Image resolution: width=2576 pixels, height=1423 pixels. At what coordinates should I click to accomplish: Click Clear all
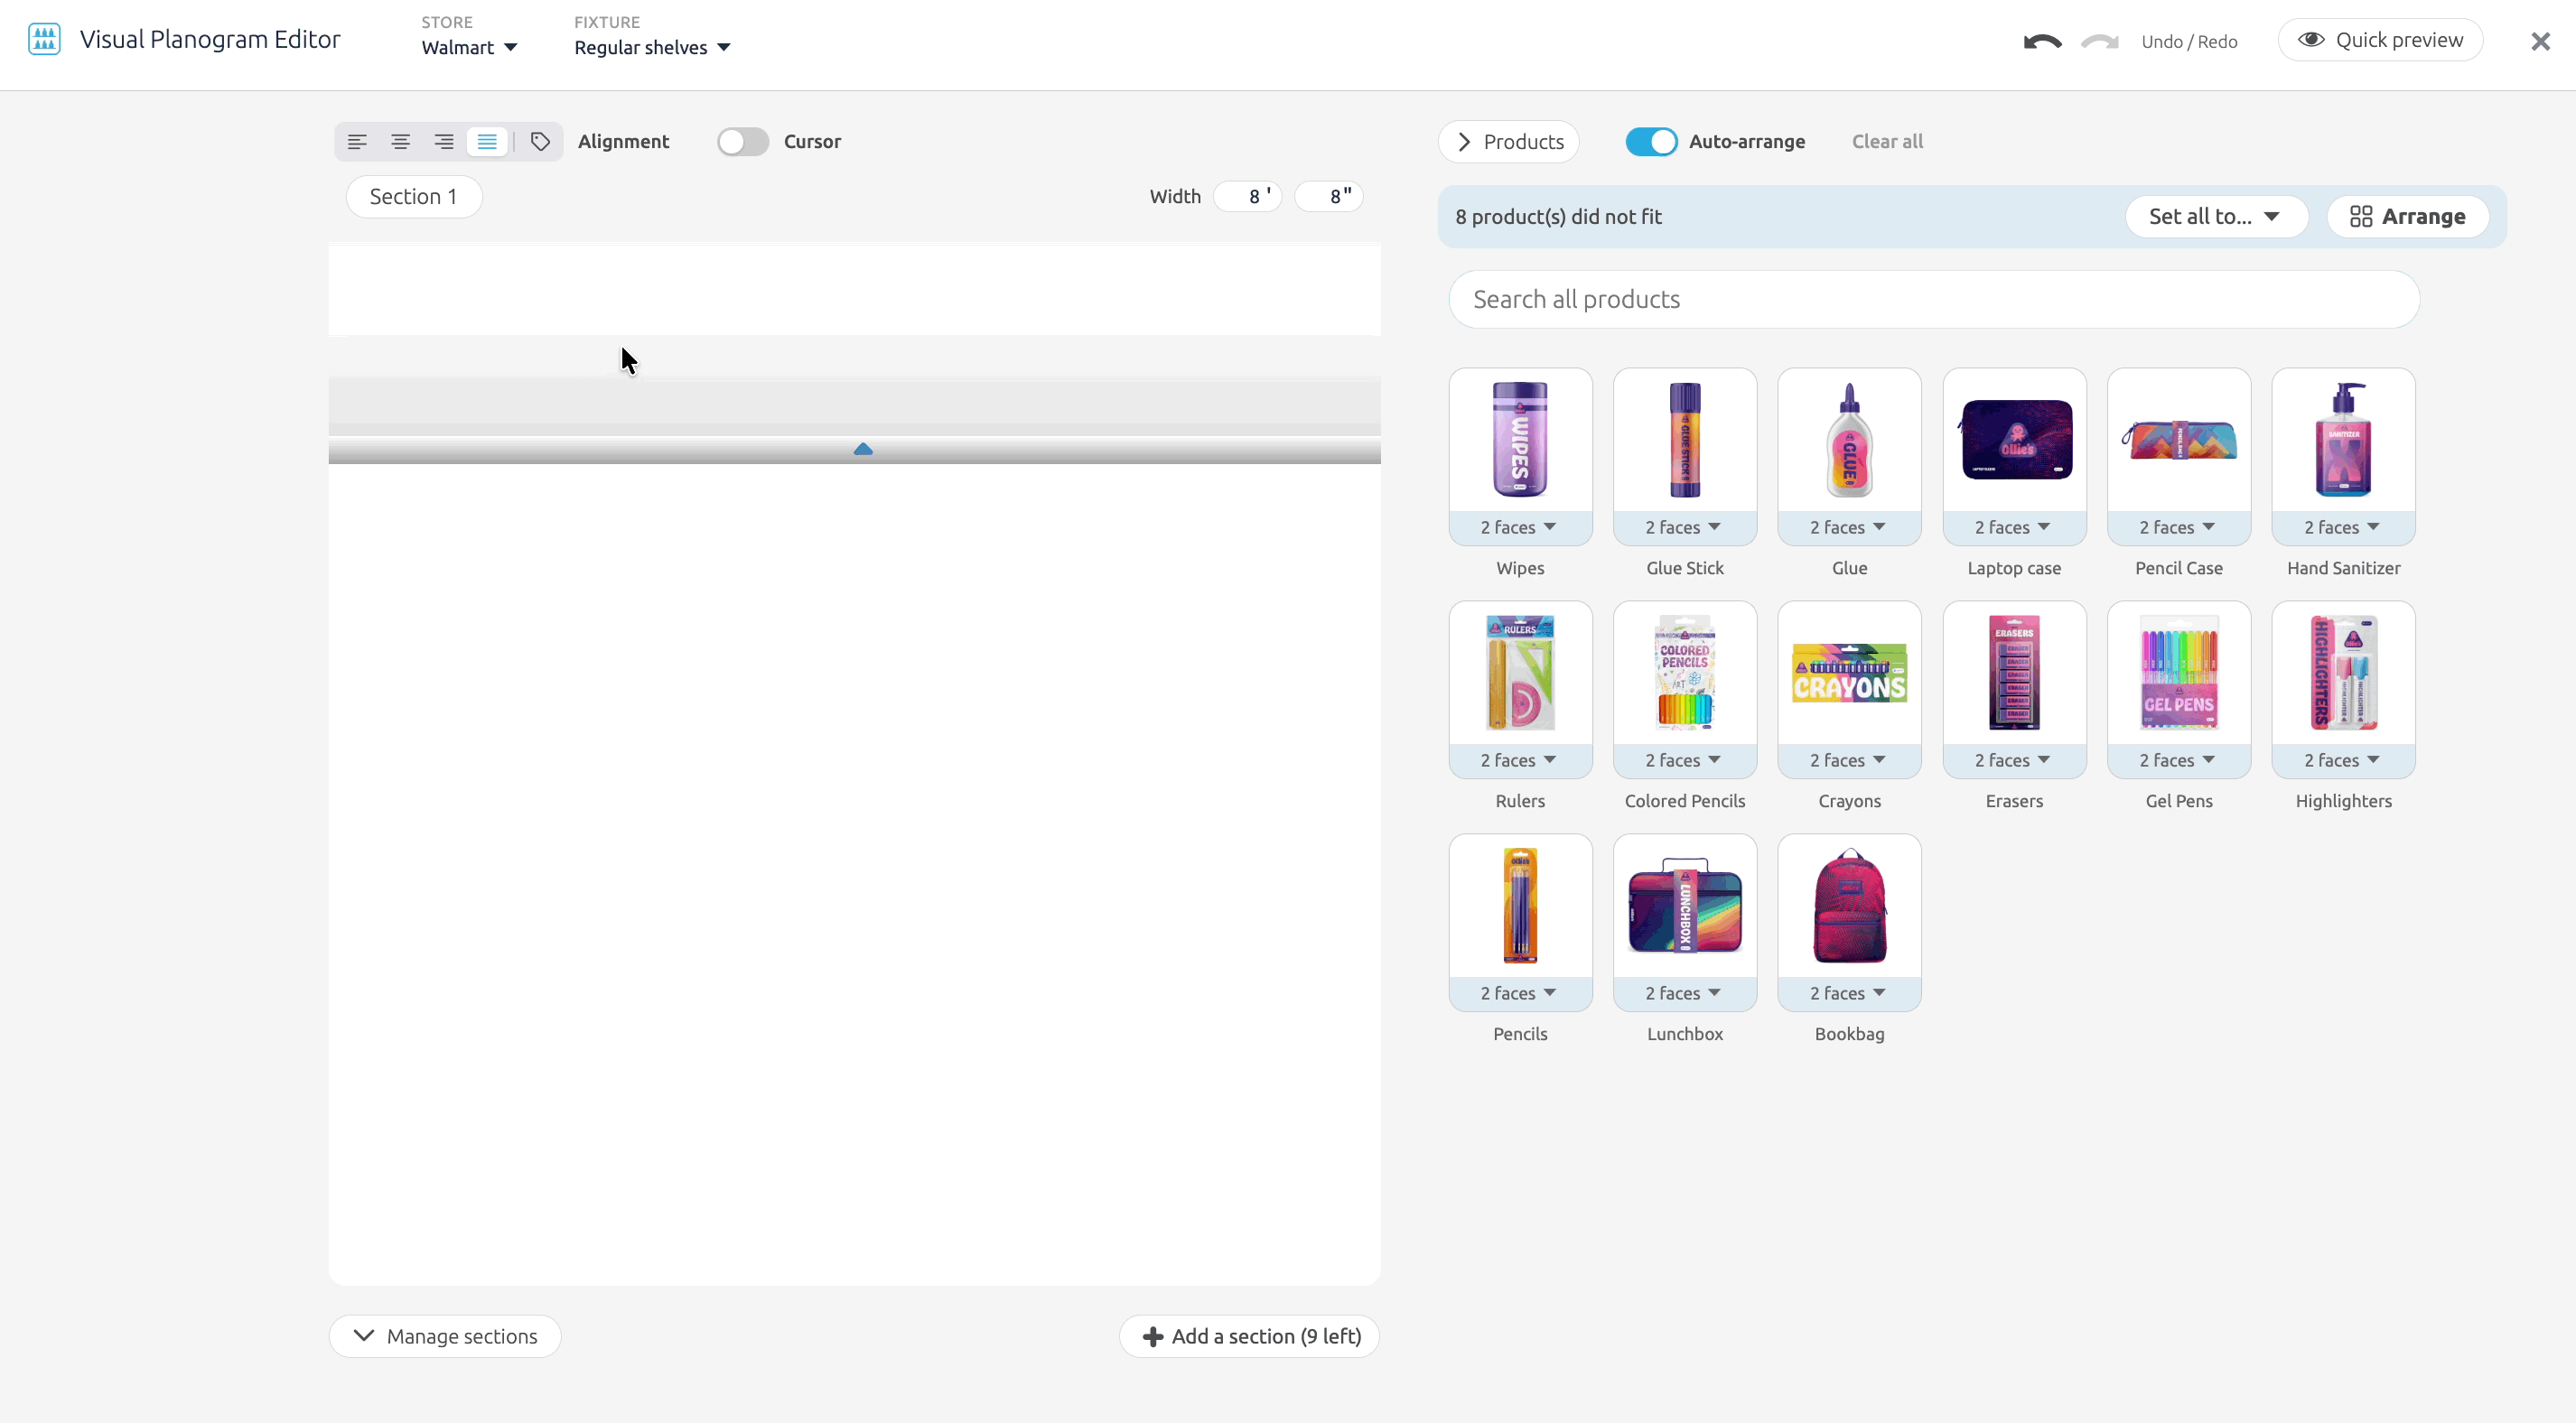(x=1887, y=142)
